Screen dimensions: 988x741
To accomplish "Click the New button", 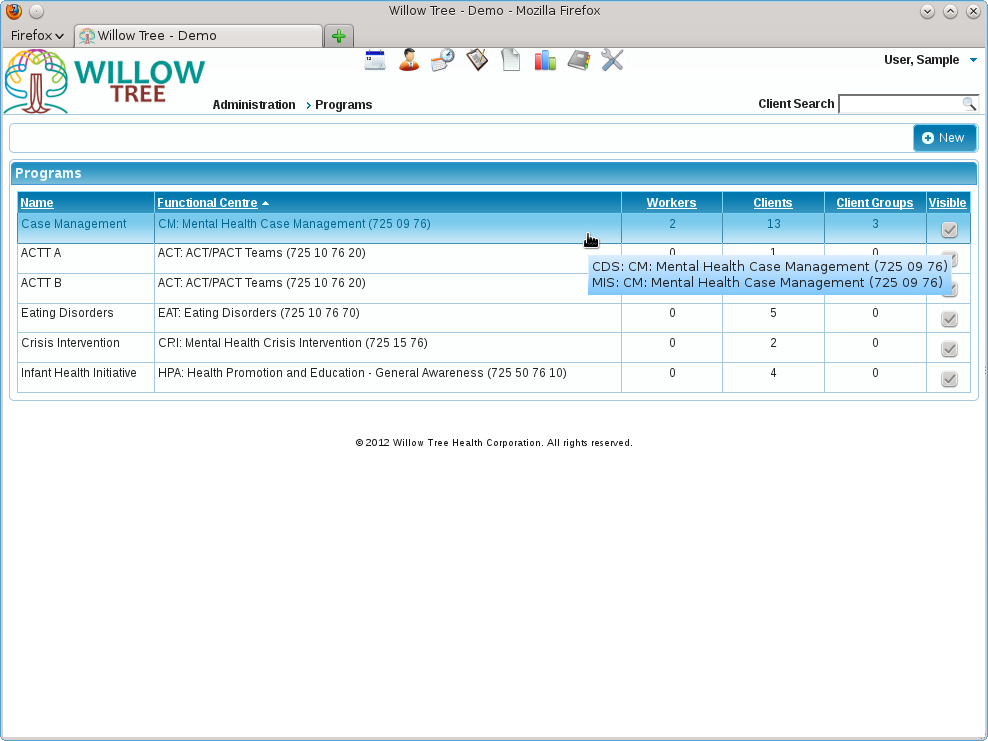I will point(945,138).
